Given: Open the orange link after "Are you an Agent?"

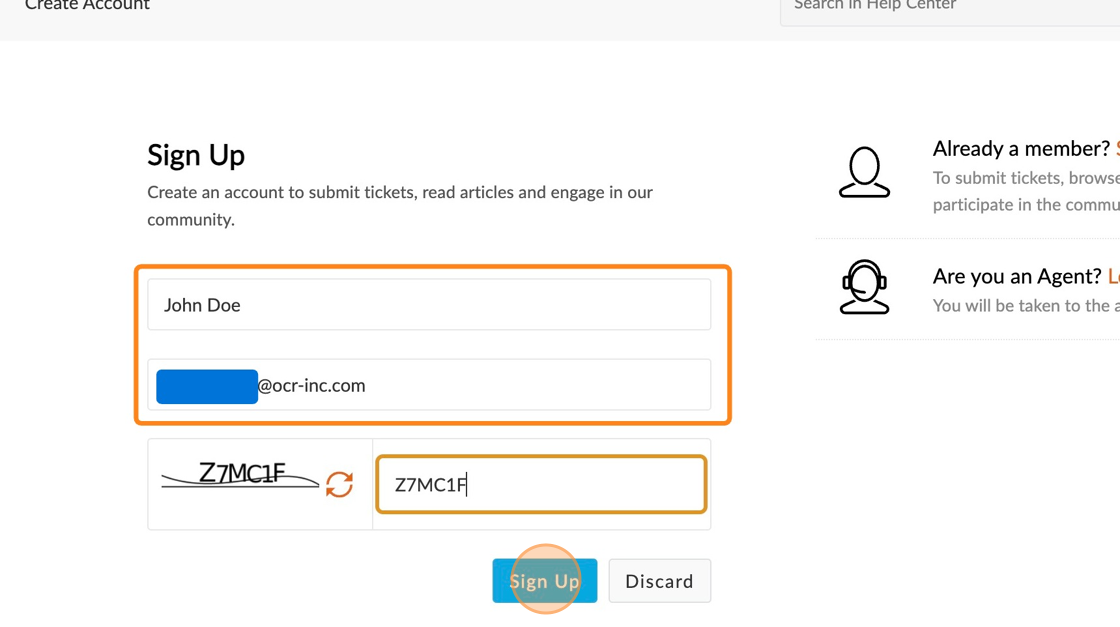Looking at the screenshot, I should click(x=1113, y=276).
